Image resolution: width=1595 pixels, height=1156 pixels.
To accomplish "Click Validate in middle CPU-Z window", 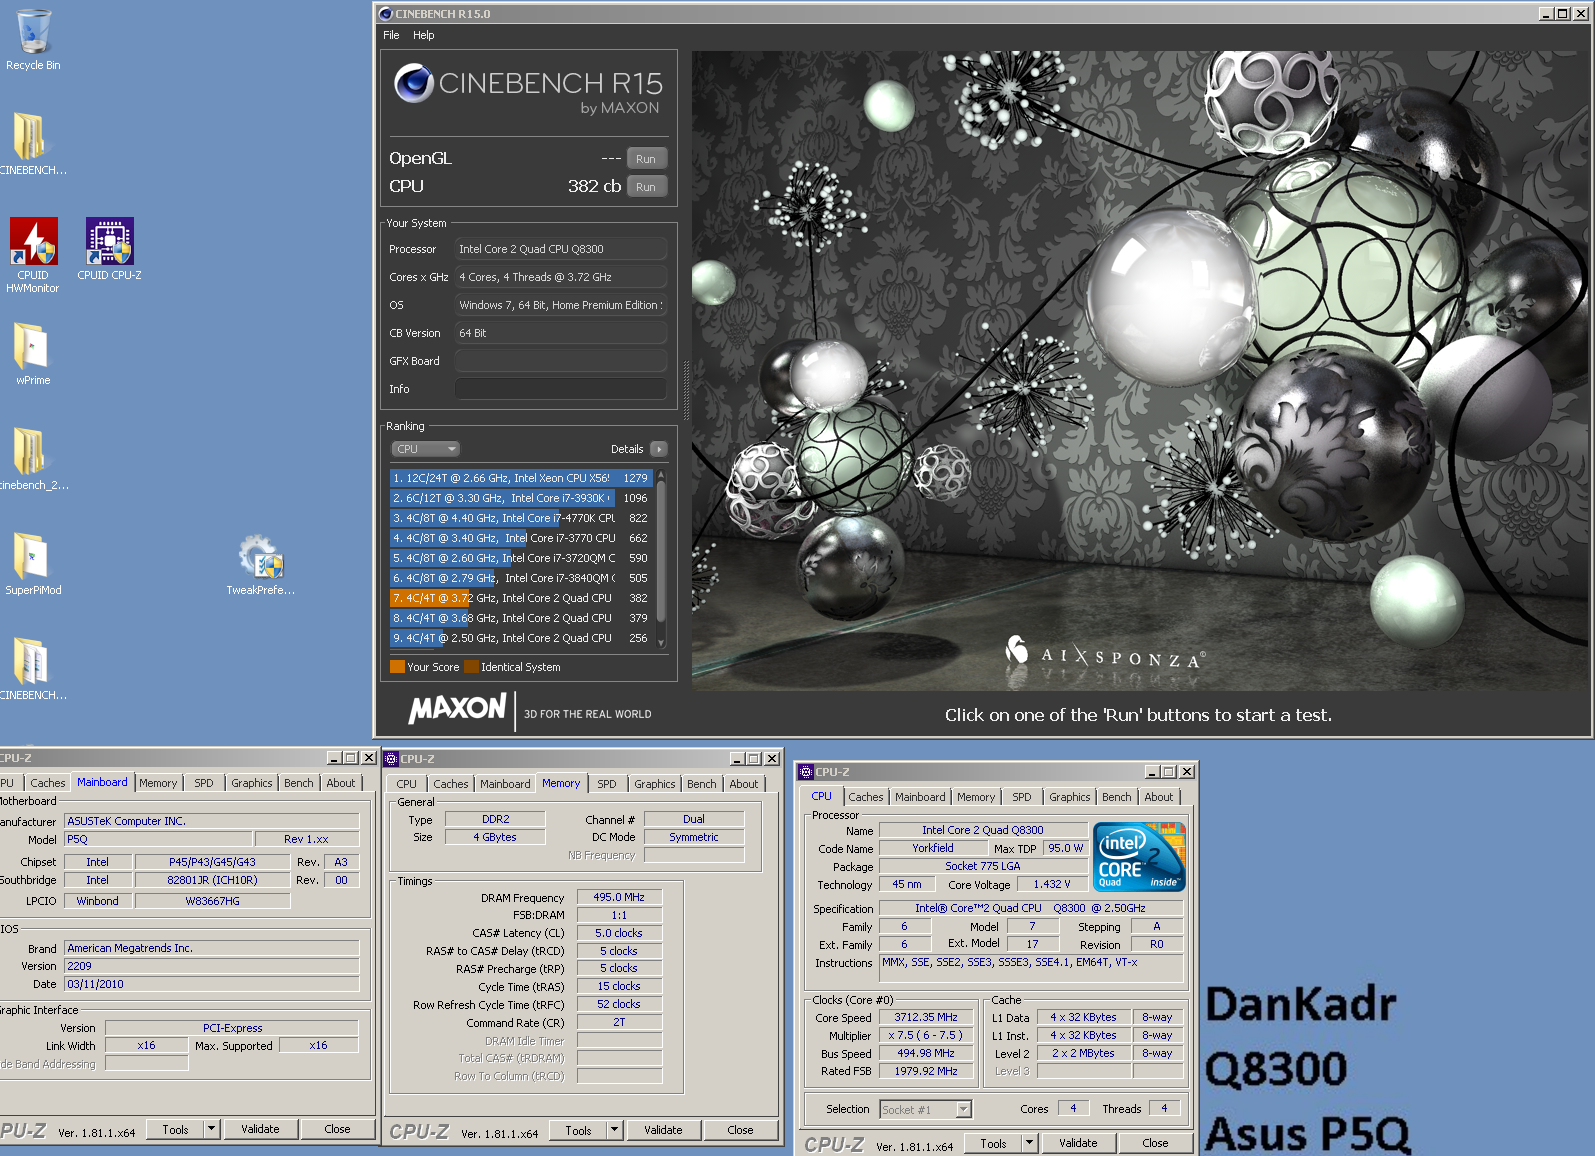I will [x=663, y=1130].
